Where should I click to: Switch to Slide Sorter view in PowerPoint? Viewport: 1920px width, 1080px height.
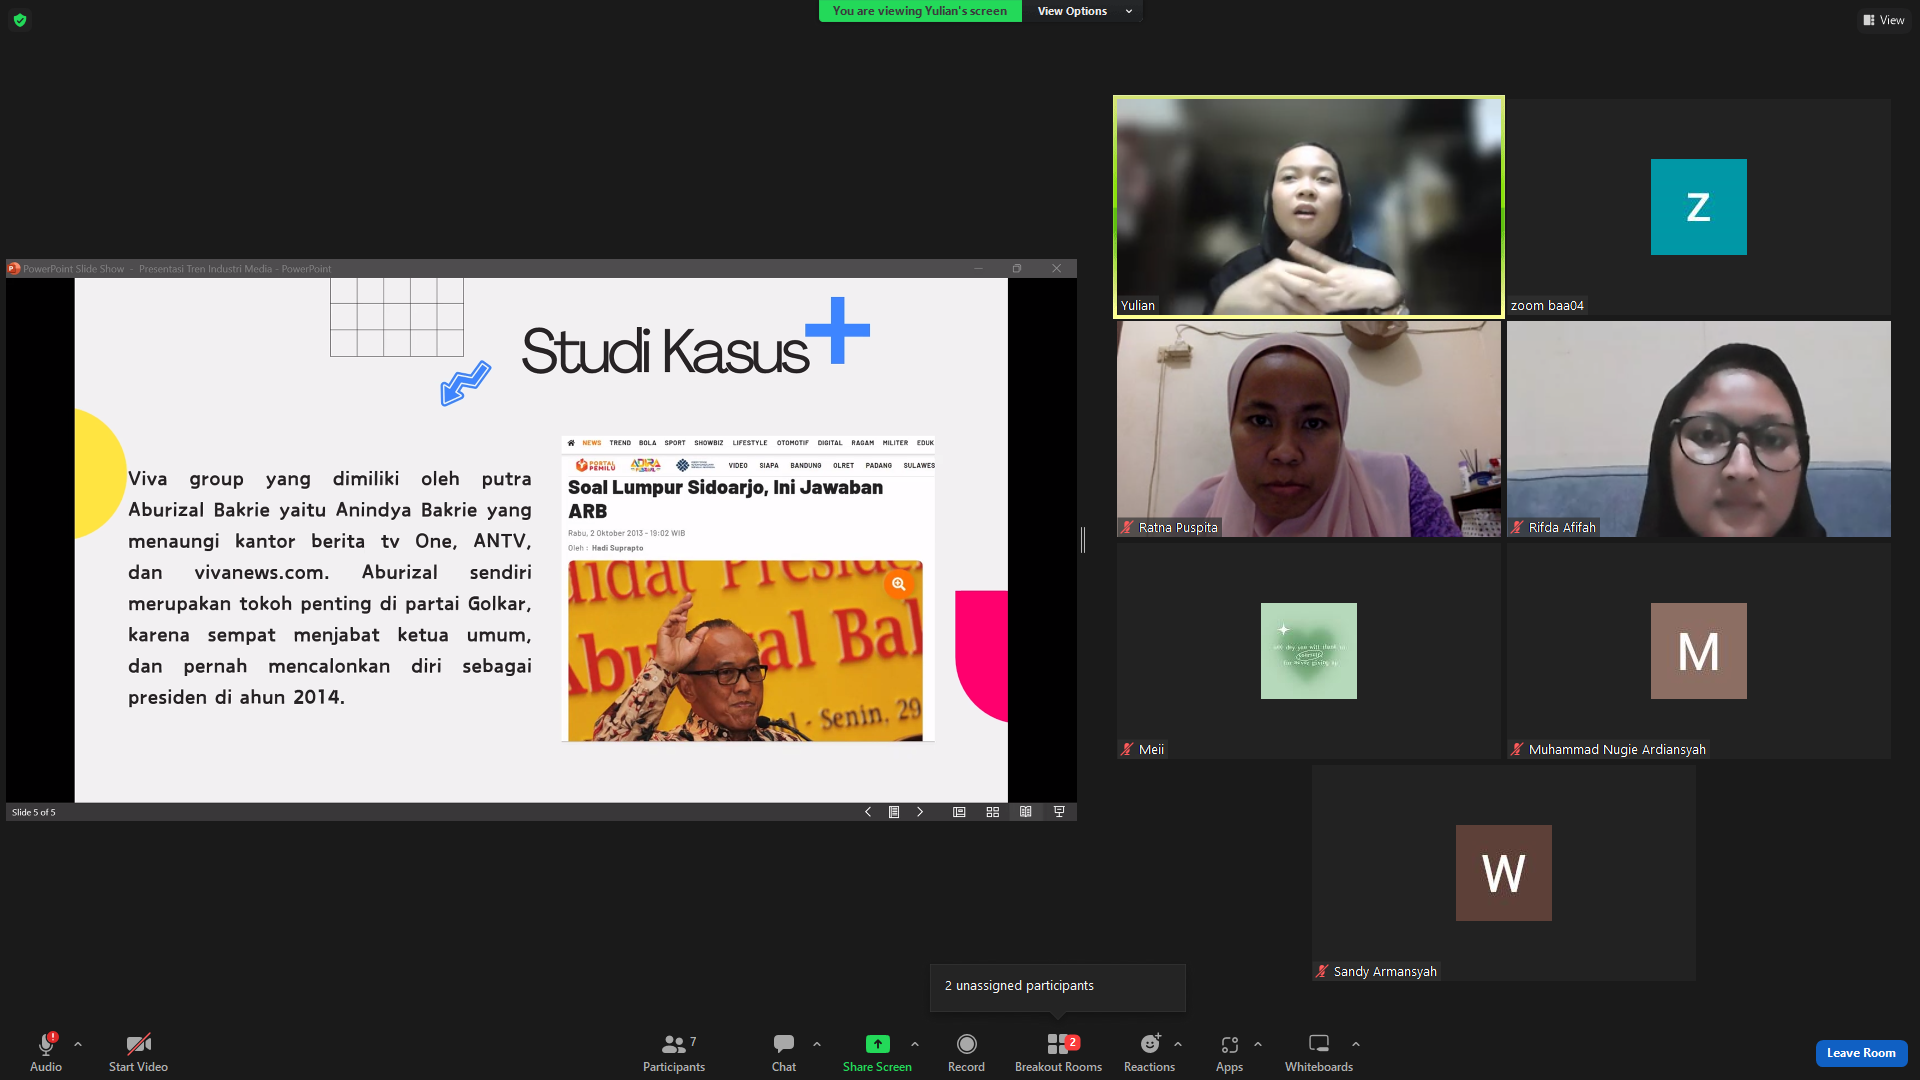point(993,812)
